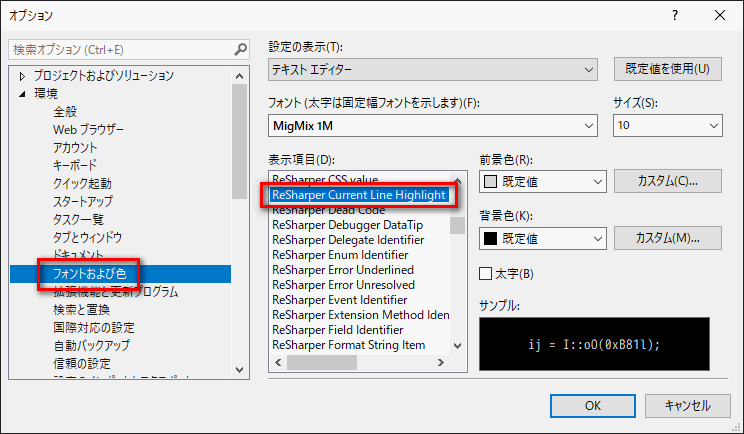
Task: Select 国際対応の設定 in the tree
Action: coord(93,328)
